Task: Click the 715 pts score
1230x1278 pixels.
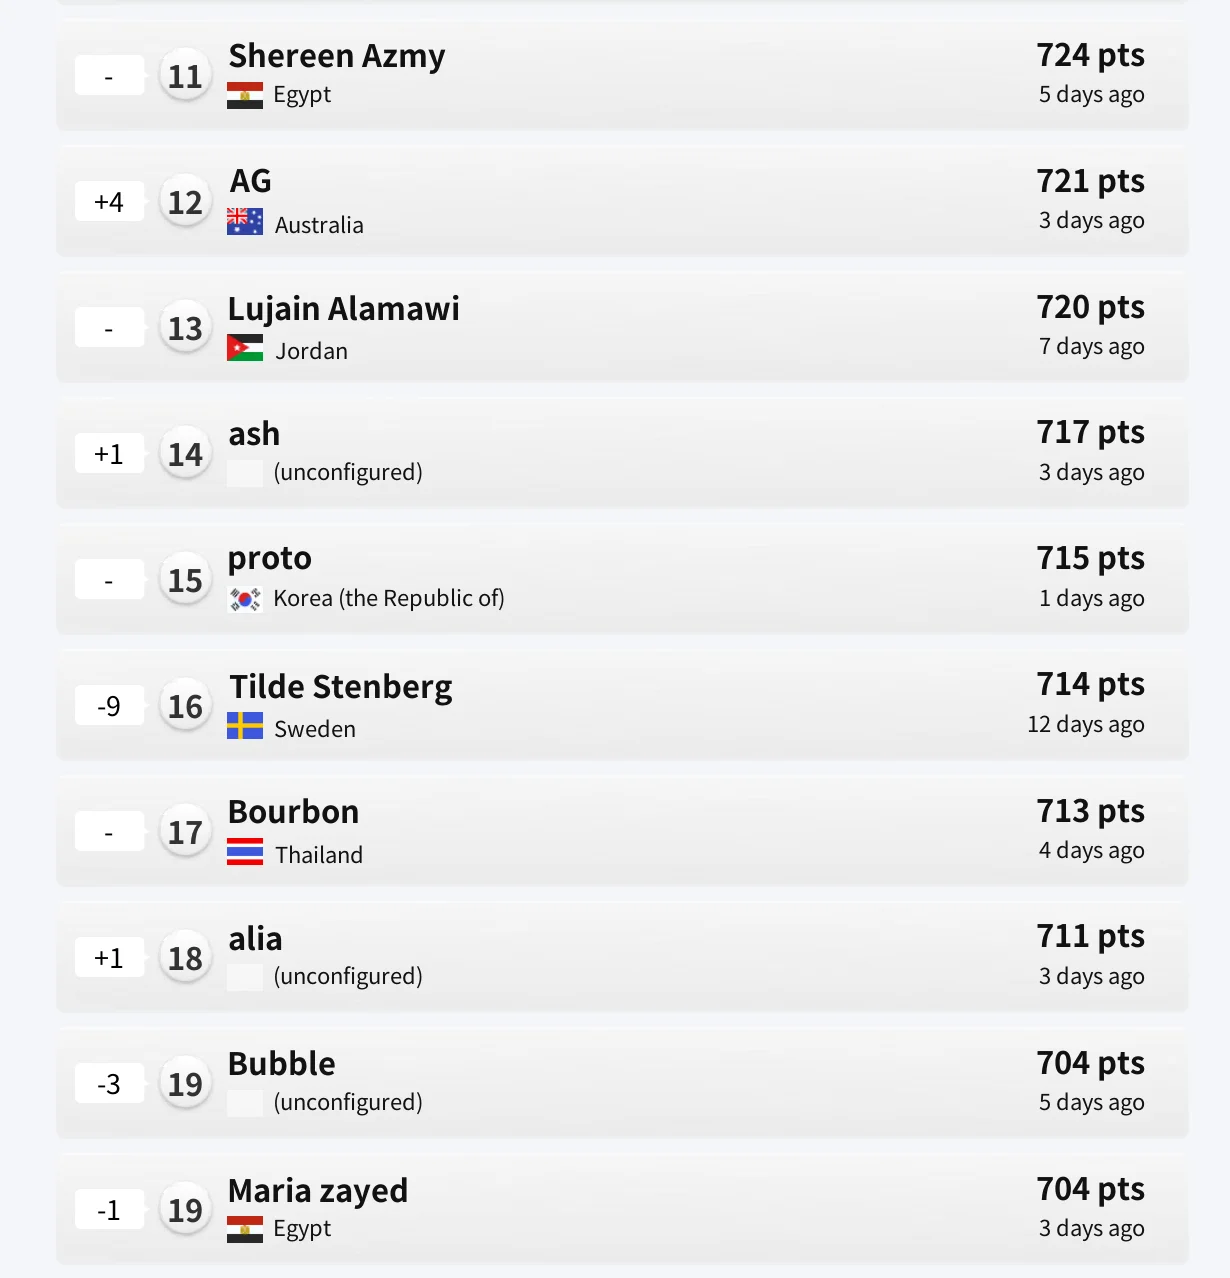Action: pos(1090,558)
